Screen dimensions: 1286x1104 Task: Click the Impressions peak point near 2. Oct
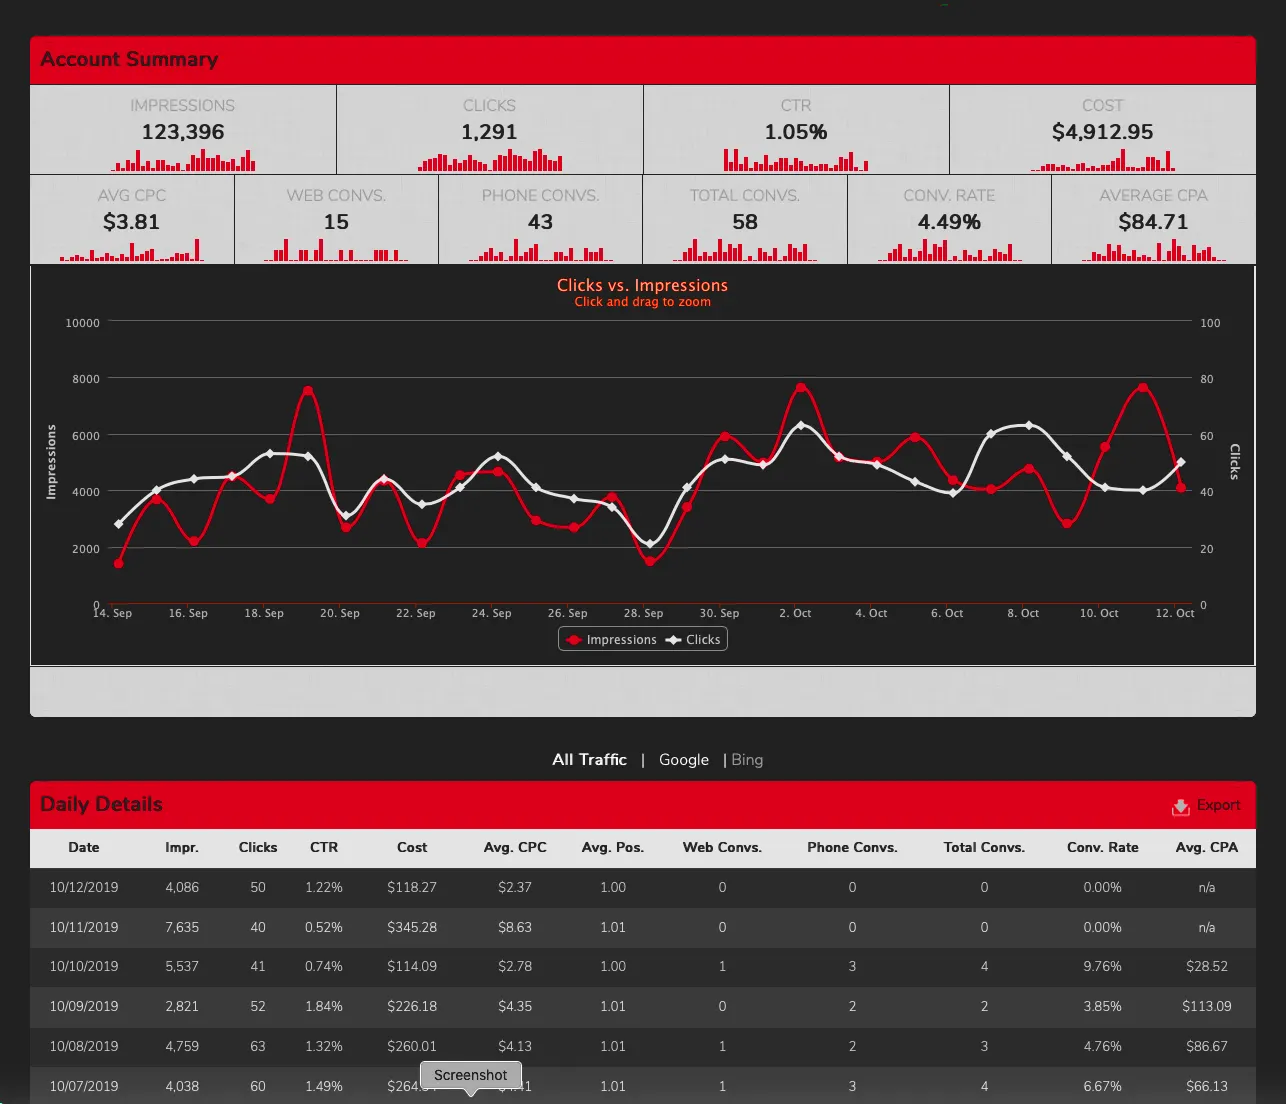click(801, 387)
